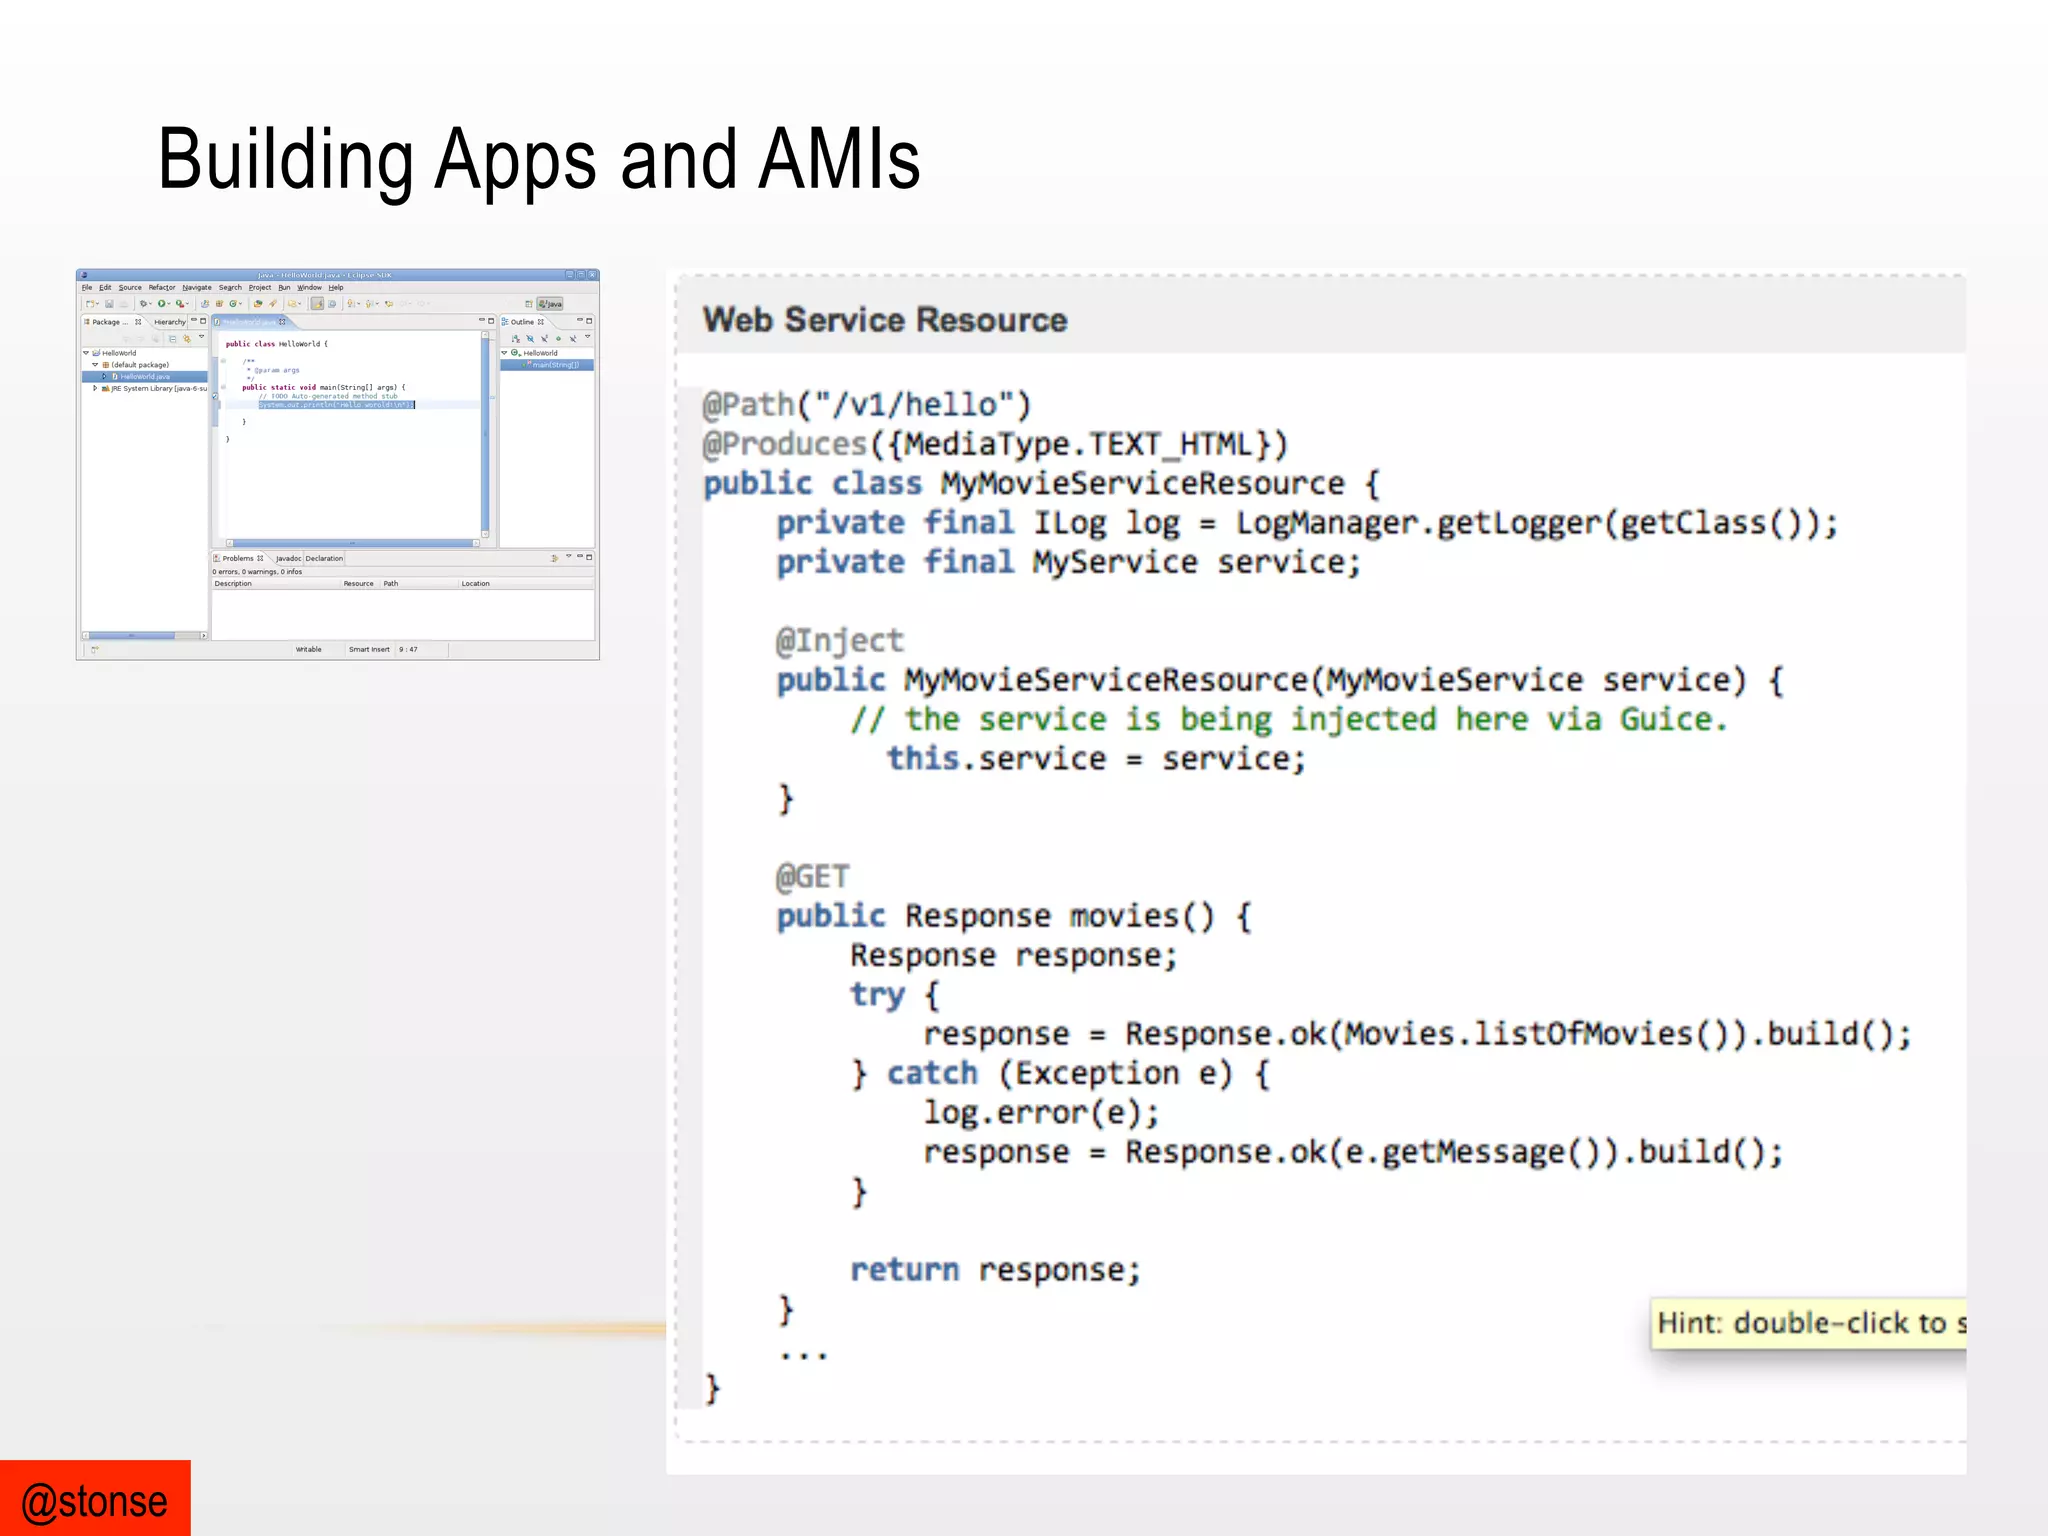The height and width of the screenshot is (1536, 2048).
Task: Select main(String[]) in Outline view
Action: click(547, 365)
